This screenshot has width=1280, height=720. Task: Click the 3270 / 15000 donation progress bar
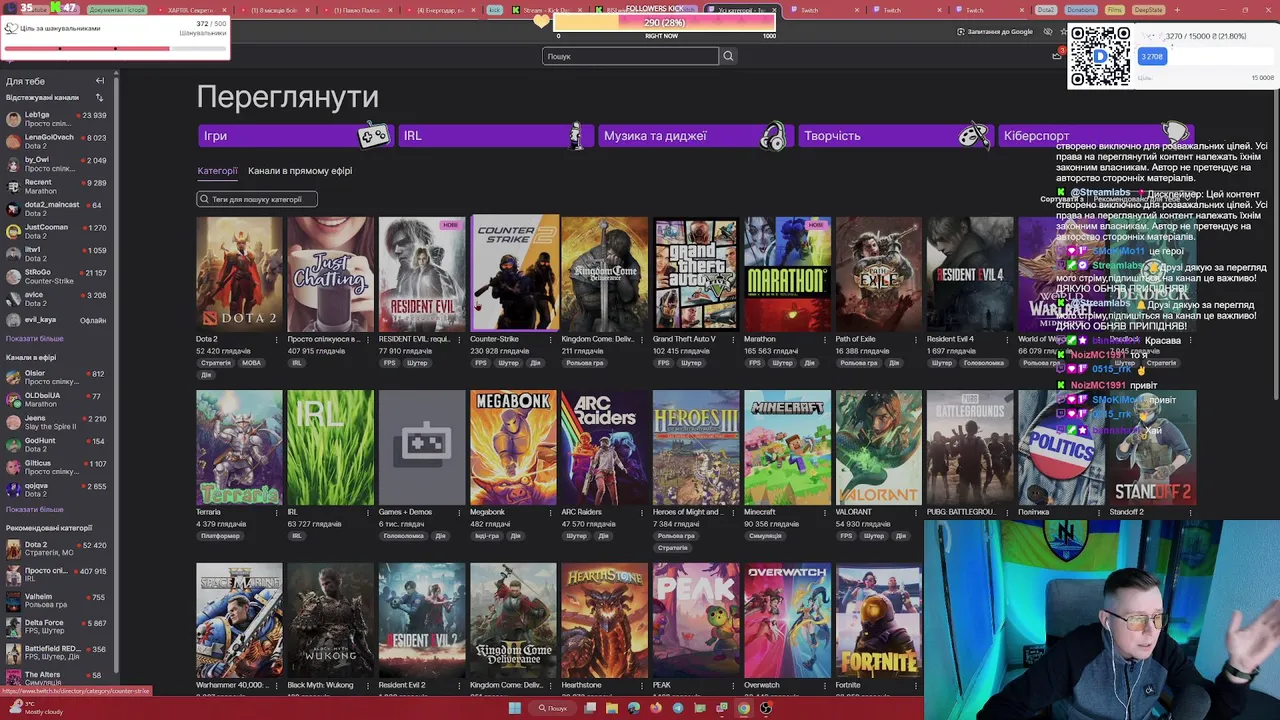coord(1205,57)
